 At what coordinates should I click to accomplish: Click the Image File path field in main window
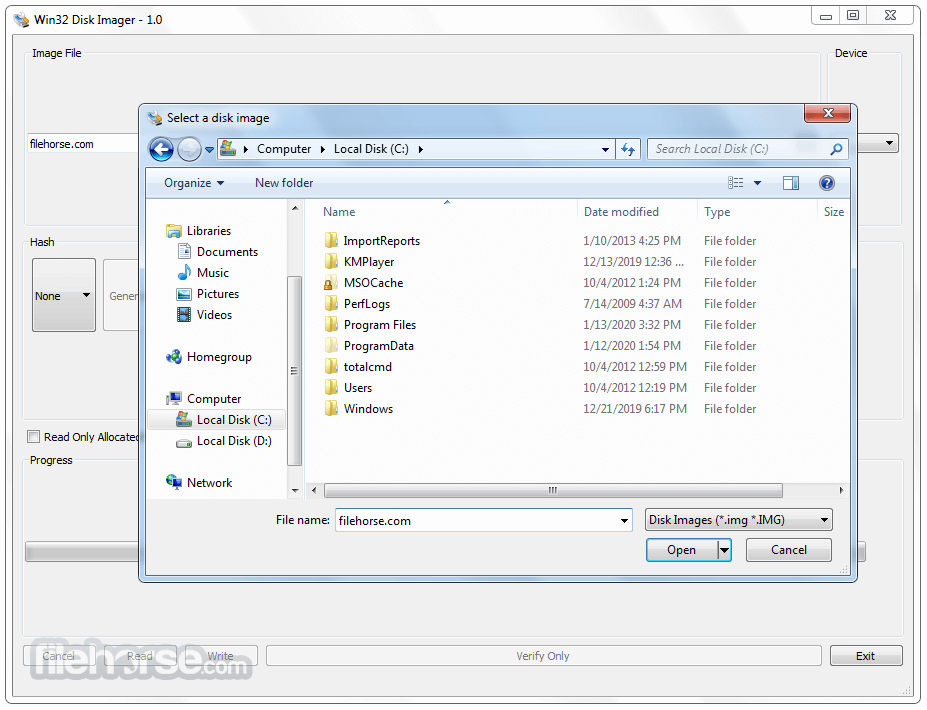pos(83,144)
